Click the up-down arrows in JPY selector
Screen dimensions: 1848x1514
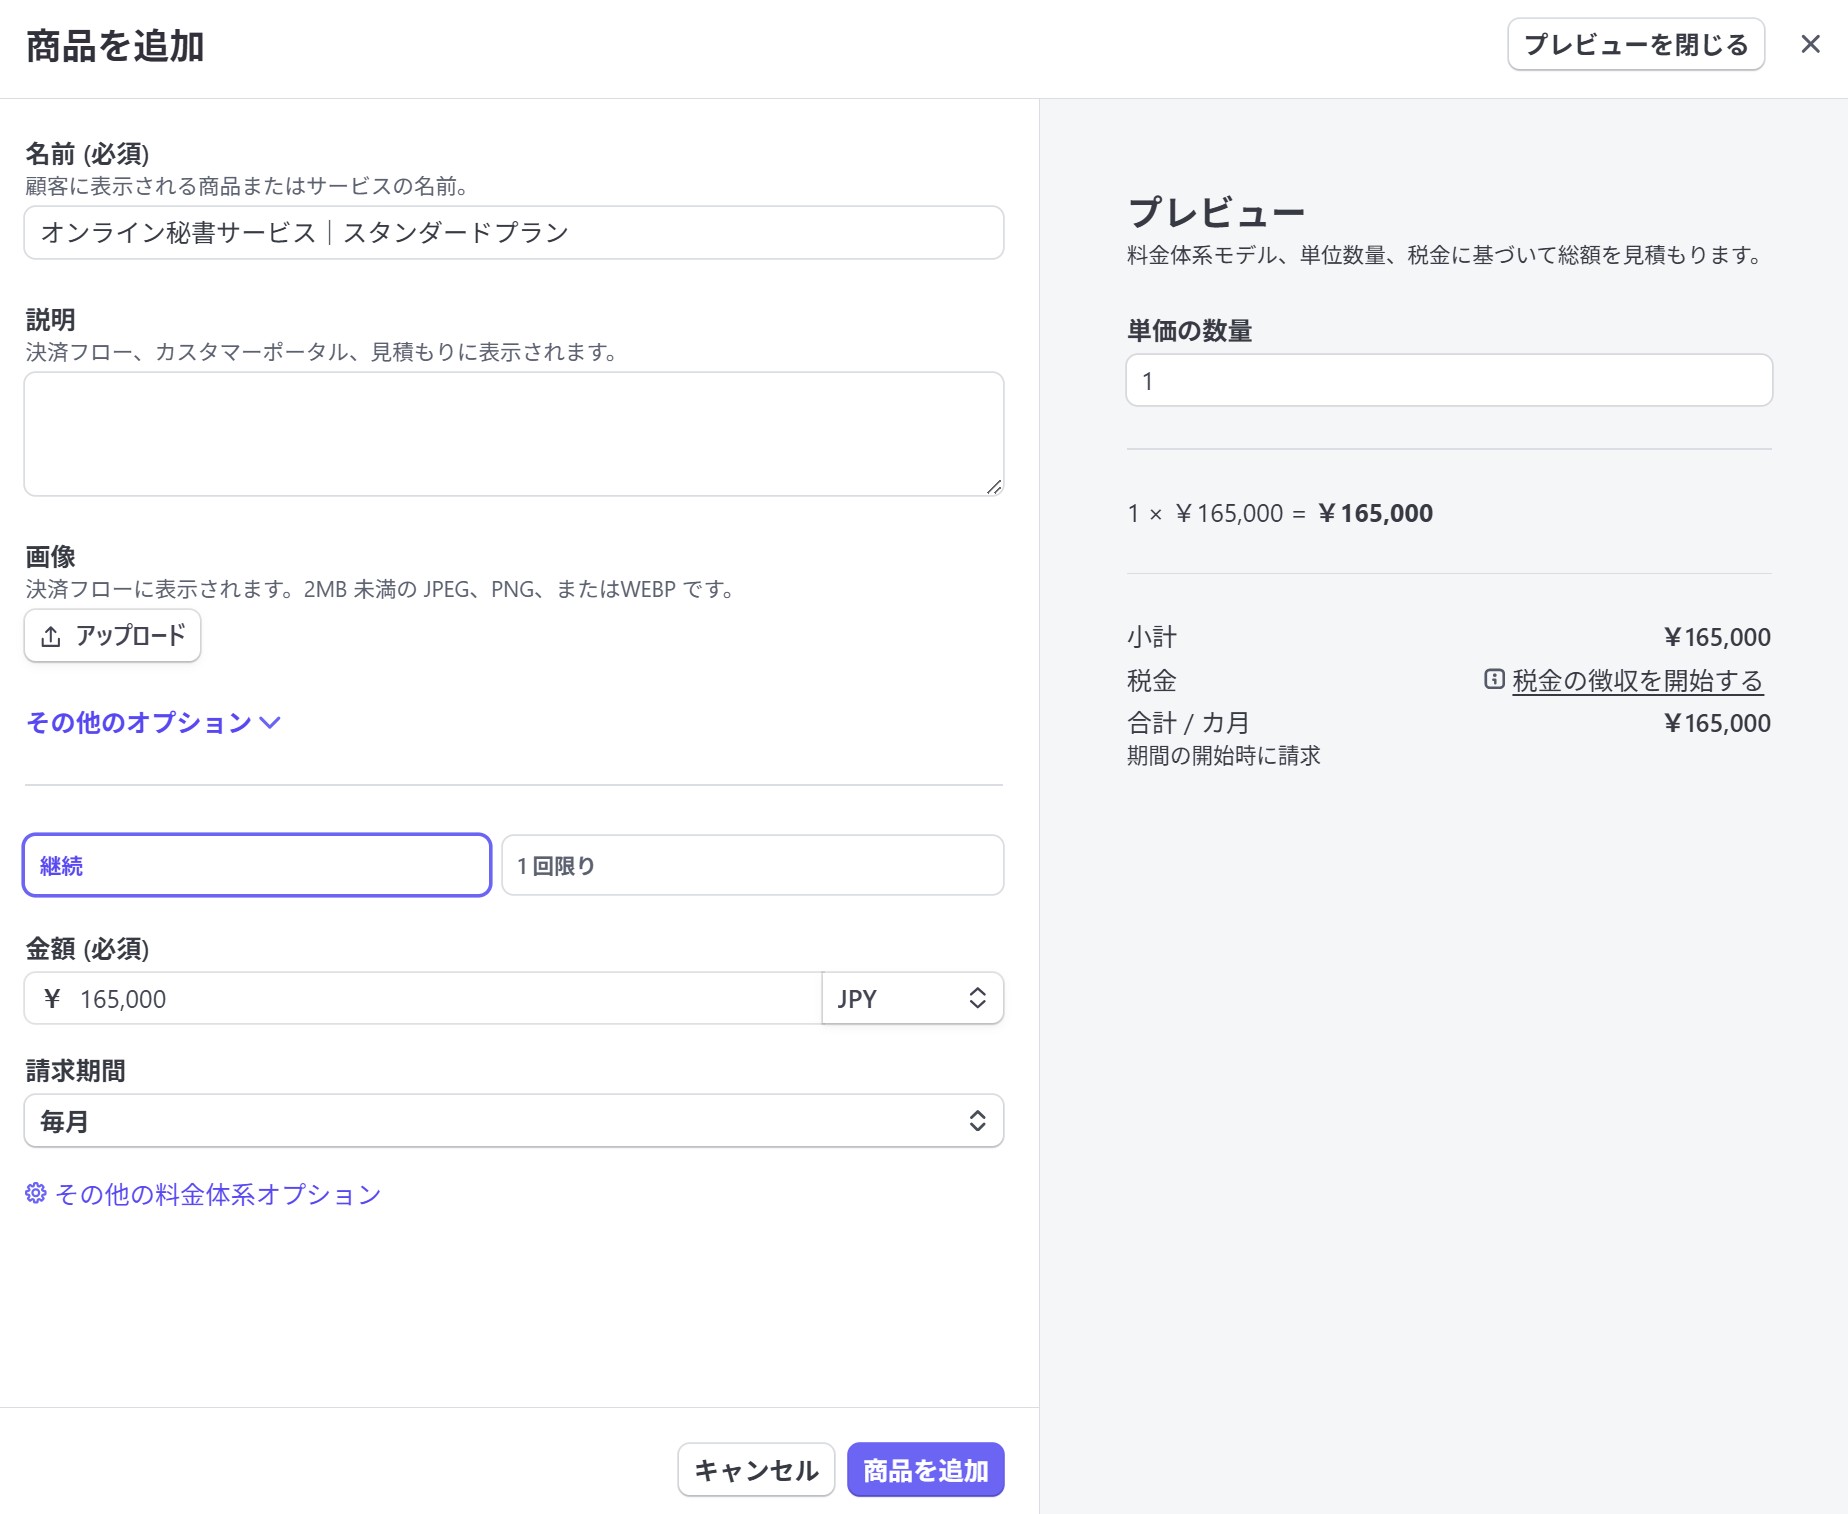[x=977, y=998]
